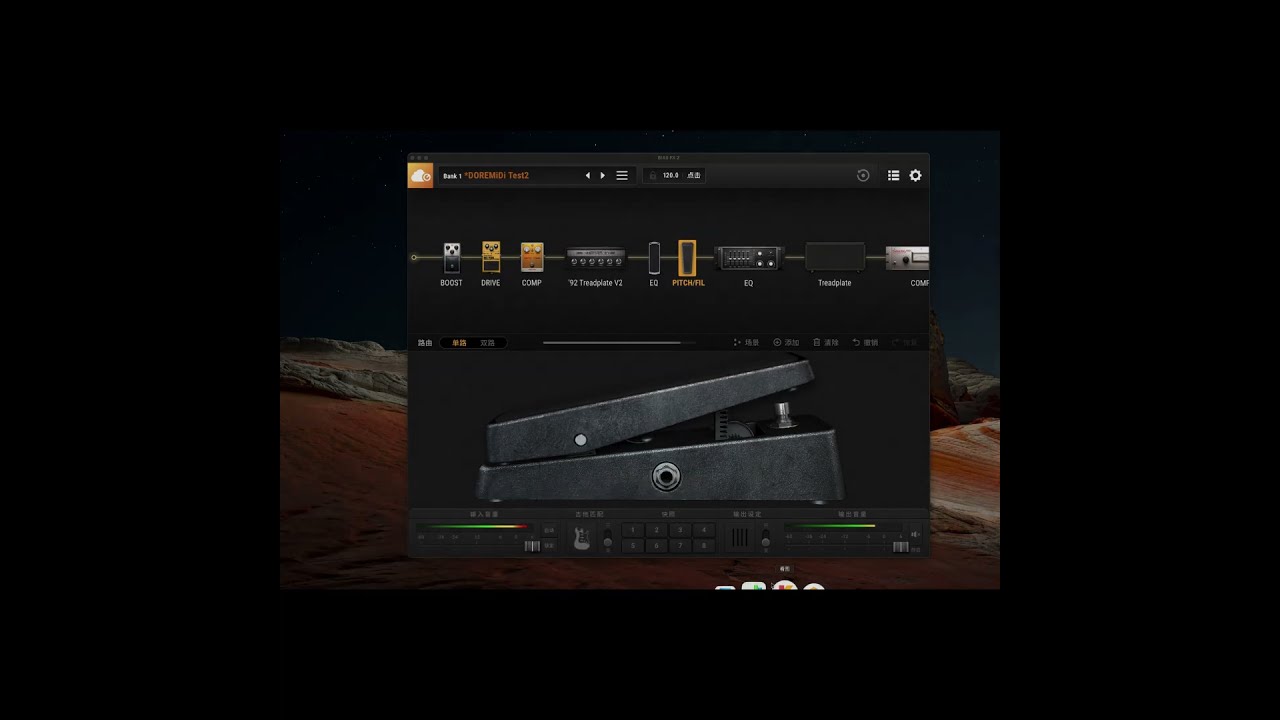Select the small EQ pedal after the amp

tap(654, 258)
